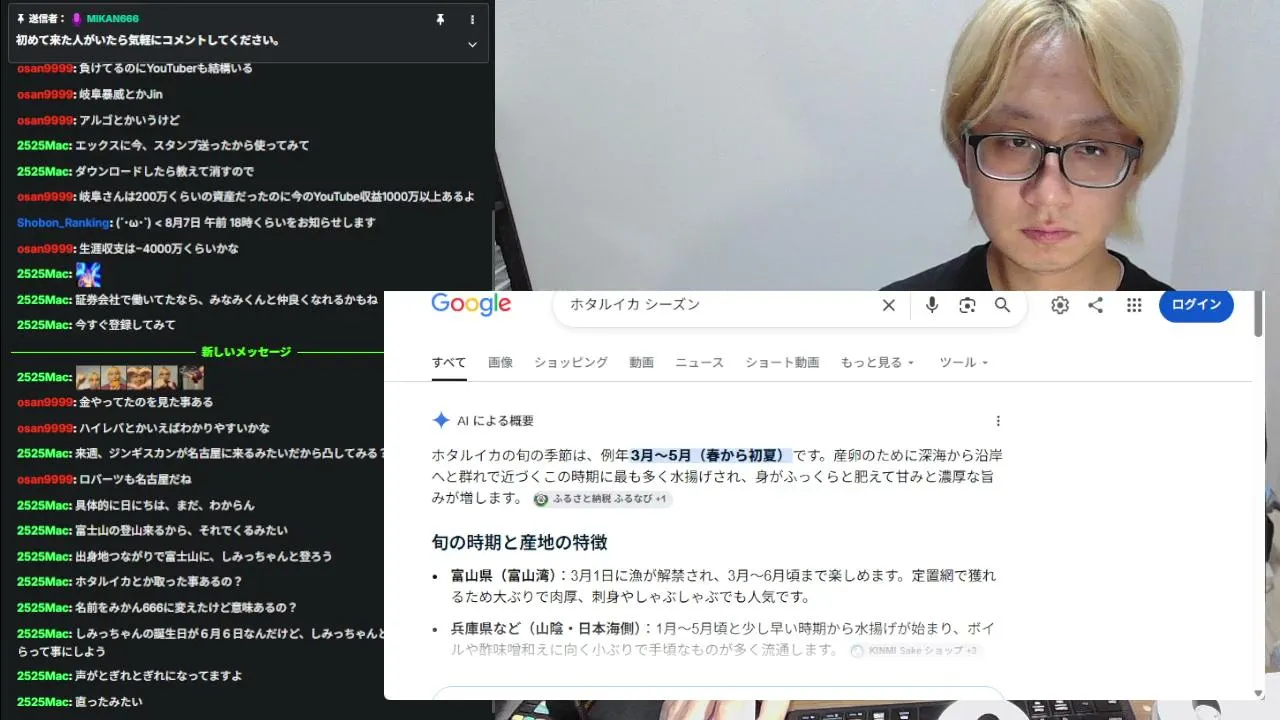Click the chat message 名前をみかん666に変えたけど意味あるの？

click(x=186, y=607)
